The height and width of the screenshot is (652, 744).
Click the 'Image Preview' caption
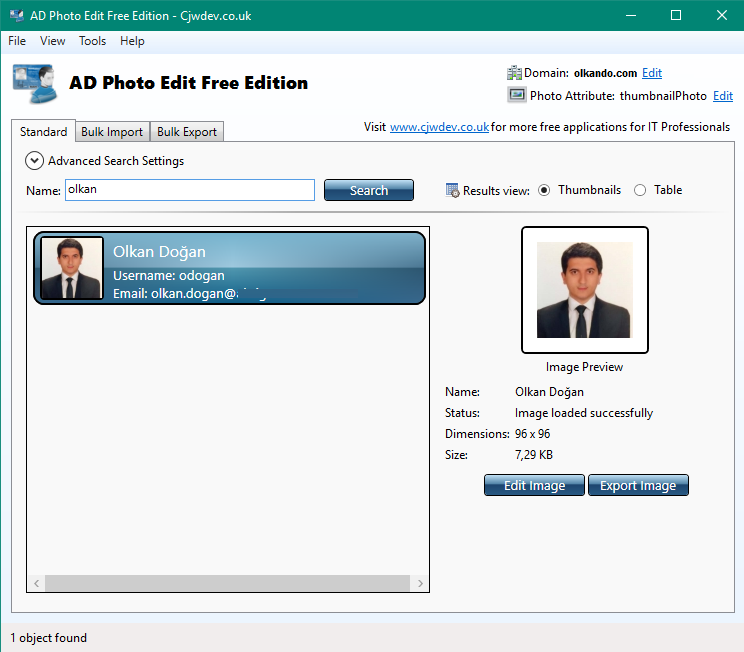pos(584,367)
